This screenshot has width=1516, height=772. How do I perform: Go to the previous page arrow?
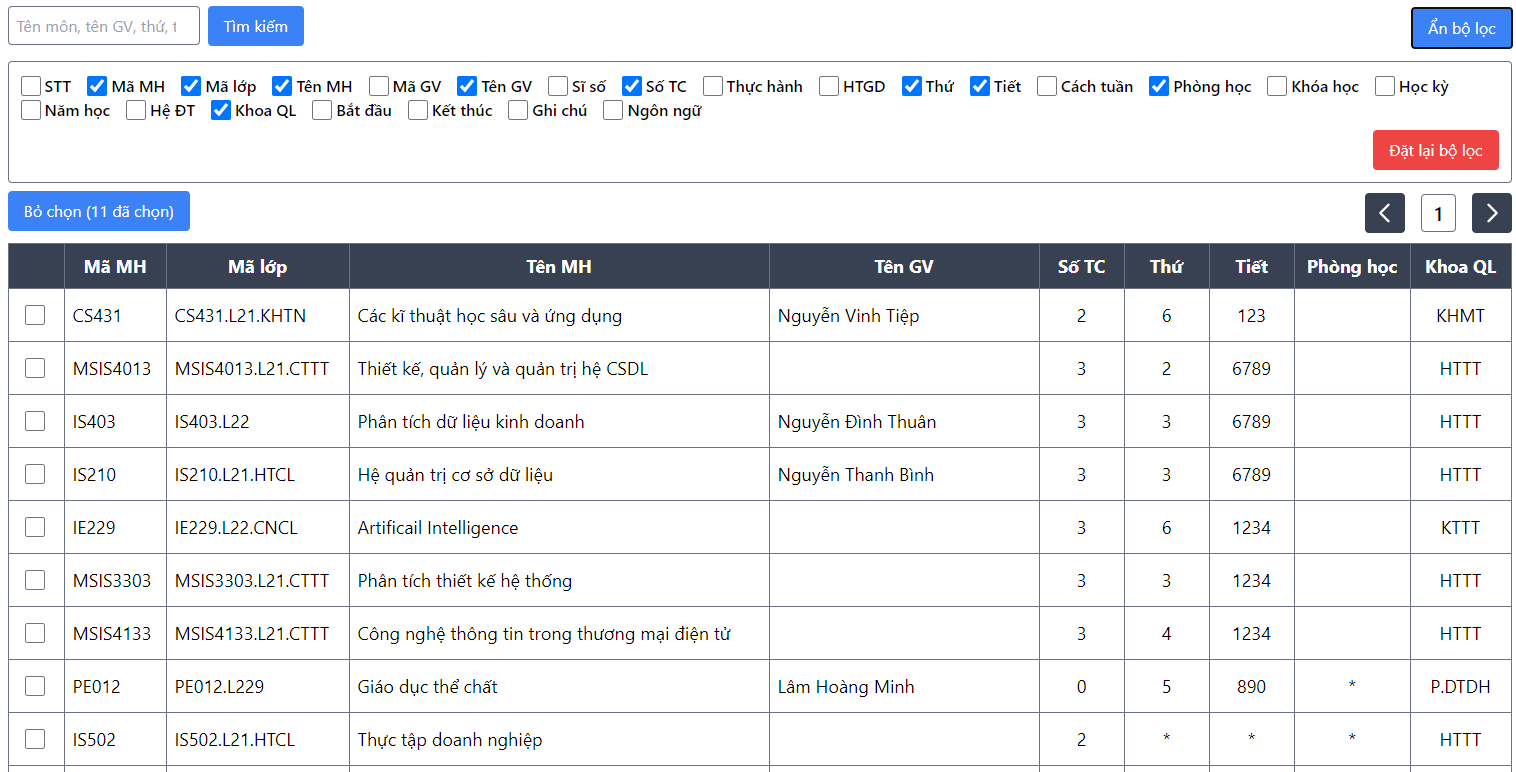(x=1385, y=213)
